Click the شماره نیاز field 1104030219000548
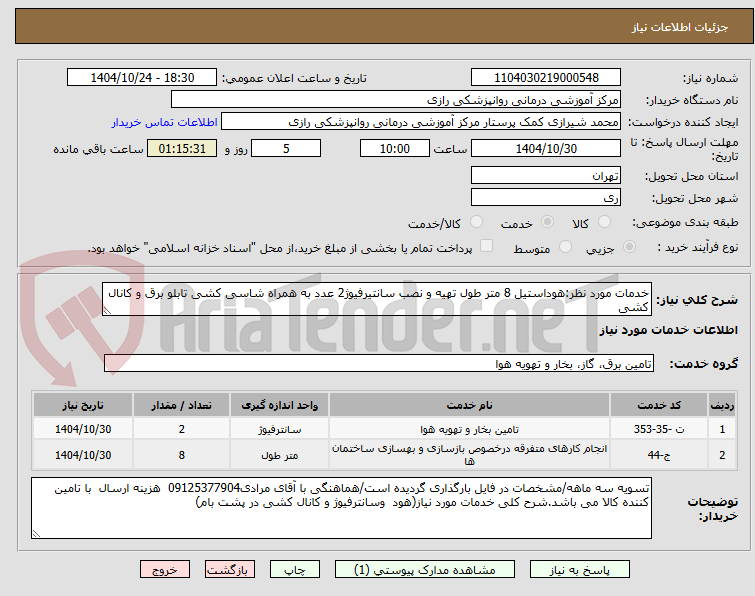755x596 pixels. 546,78
